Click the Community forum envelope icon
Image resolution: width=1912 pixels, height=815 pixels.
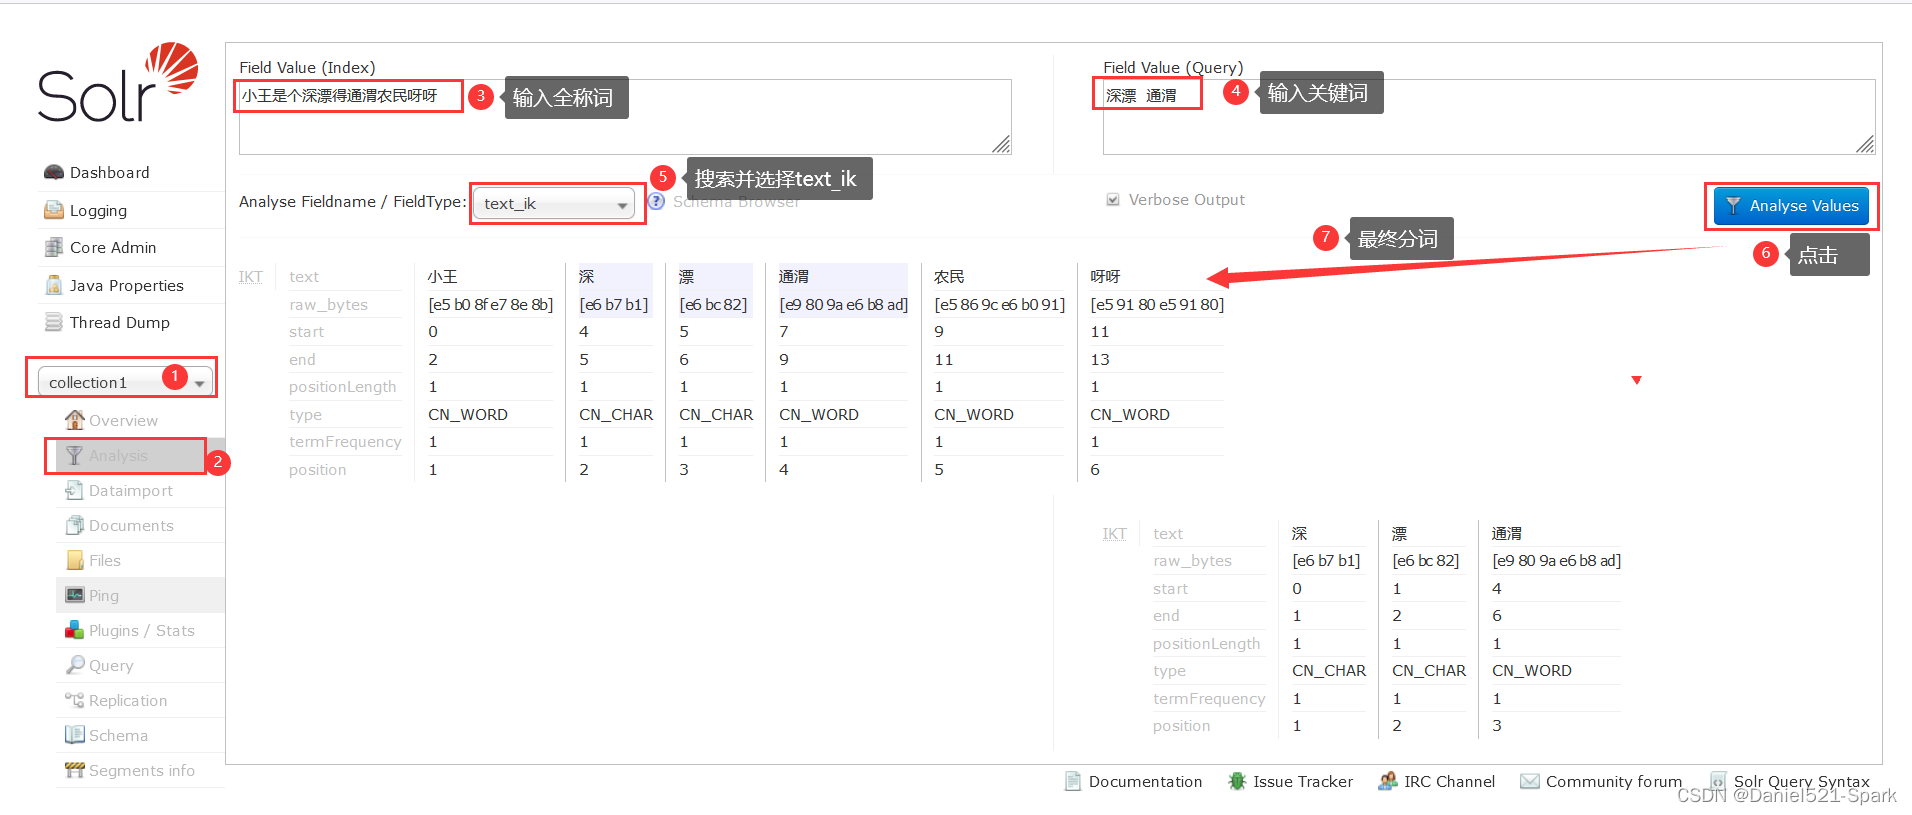(1530, 781)
